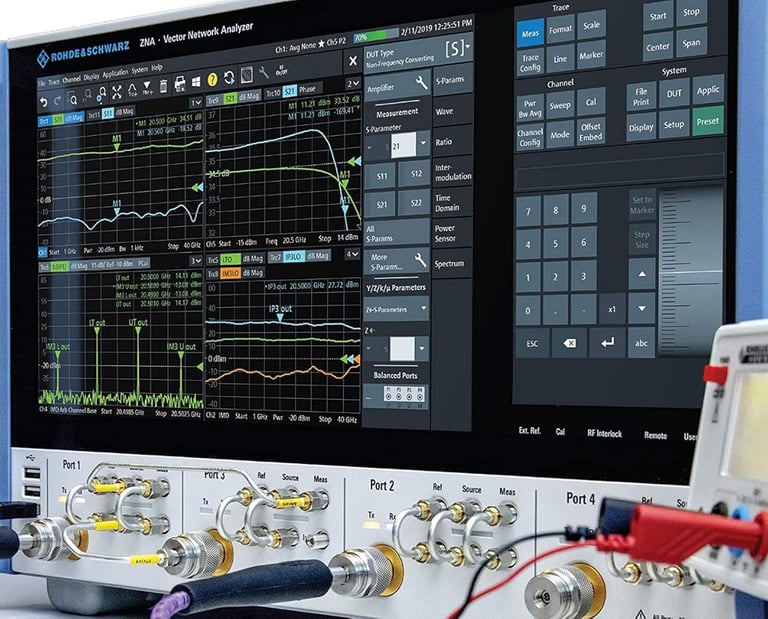Switch to the Time Domain tab
This screenshot has width=768, height=619.
[x=453, y=202]
